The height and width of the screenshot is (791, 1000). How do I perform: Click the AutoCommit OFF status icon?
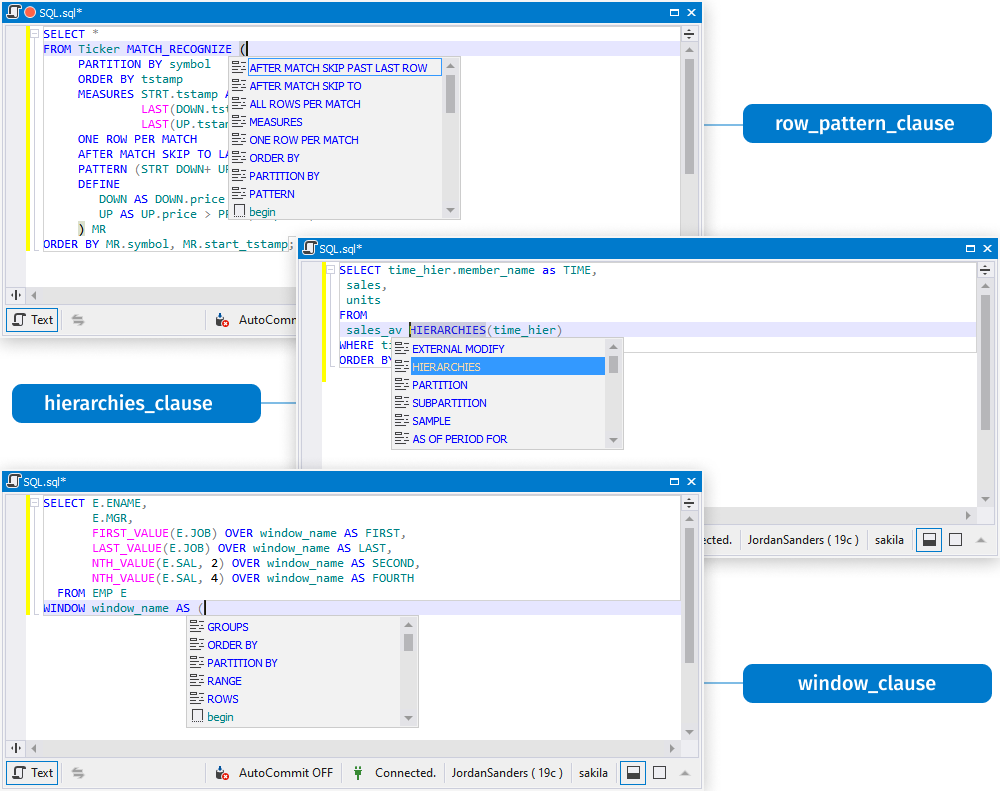pyautogui.click(x=222, y=773)
